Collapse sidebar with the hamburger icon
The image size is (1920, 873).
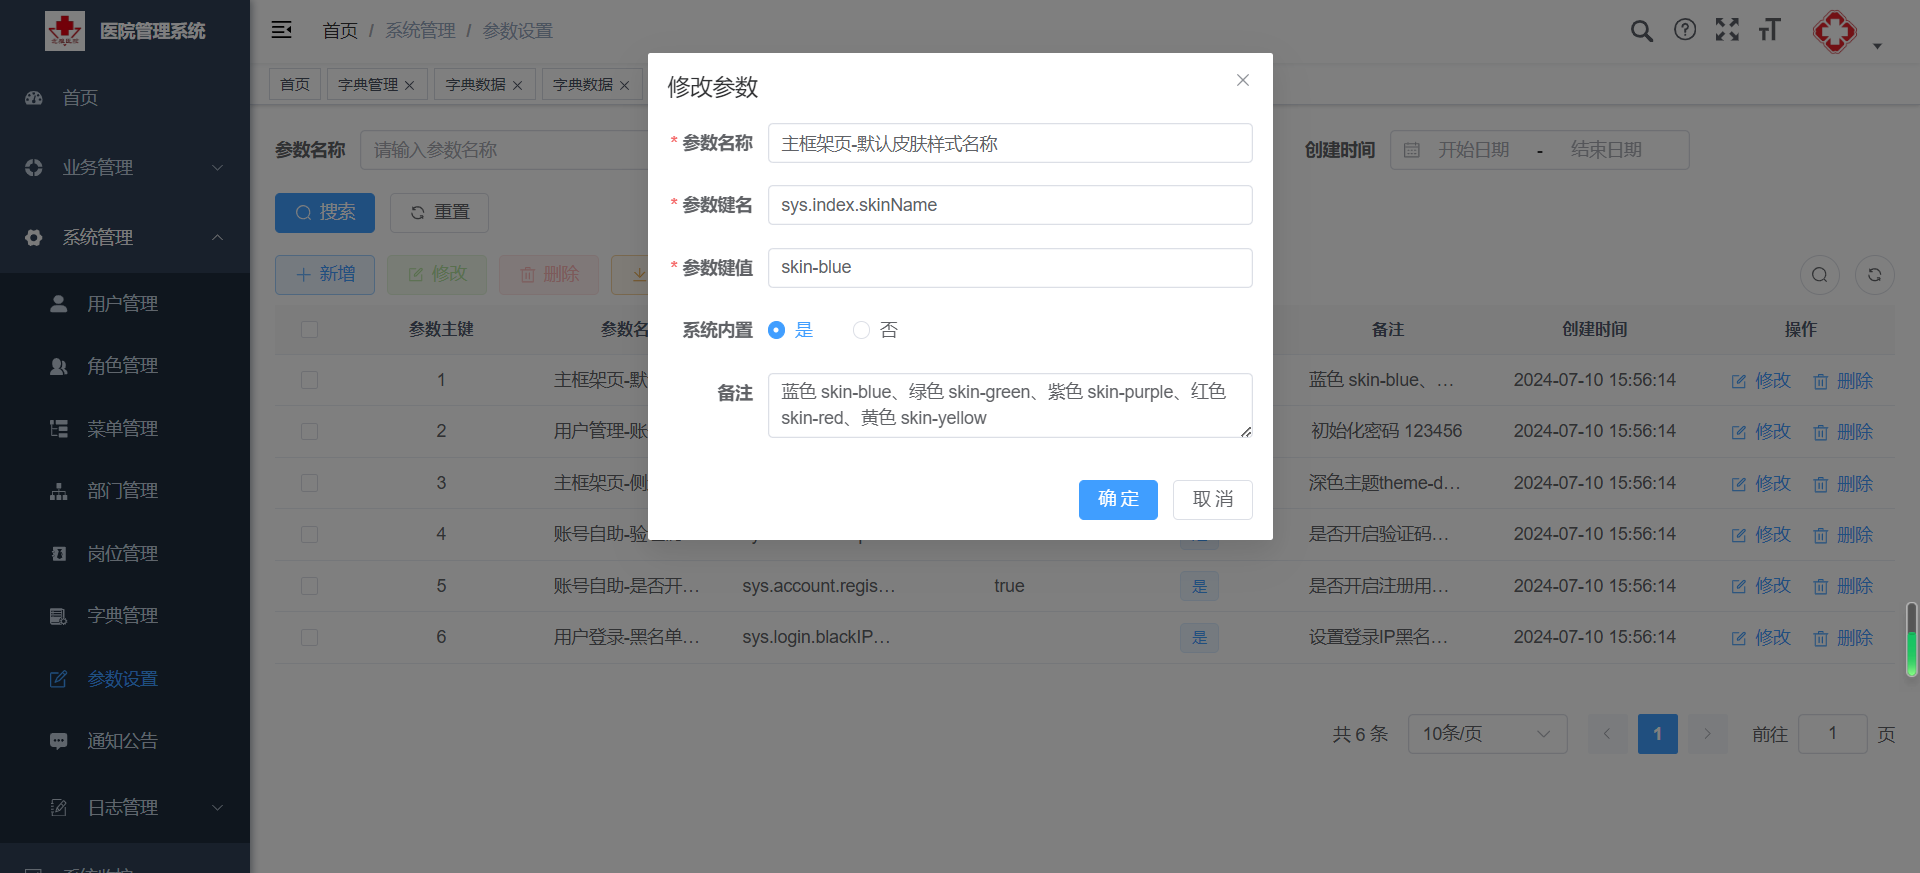point(282,30)
